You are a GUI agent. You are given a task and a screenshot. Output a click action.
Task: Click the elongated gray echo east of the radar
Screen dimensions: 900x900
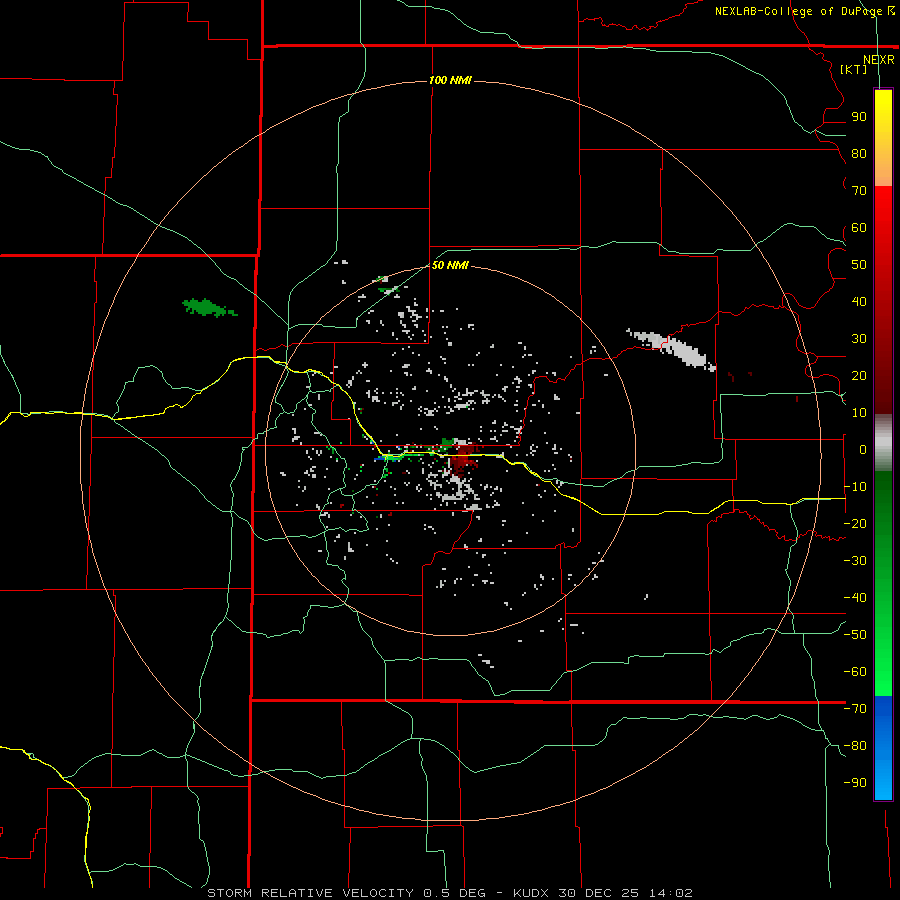click(x=673, y=348)
